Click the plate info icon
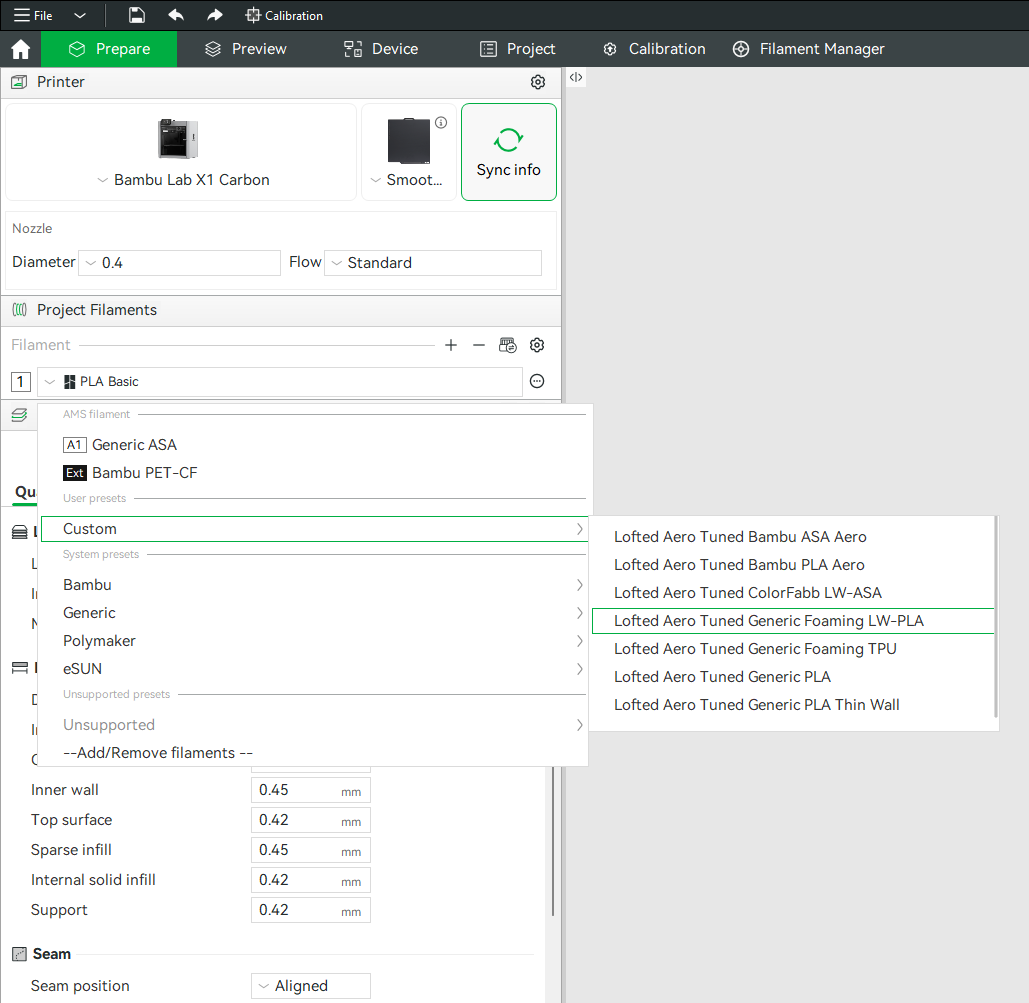 click(x=441, y=123)
